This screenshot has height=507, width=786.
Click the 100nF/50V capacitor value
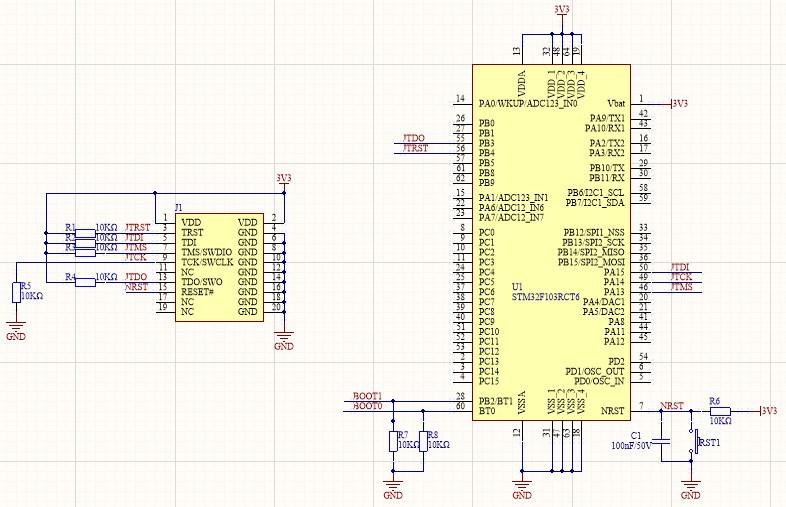(x=631, y=445)
